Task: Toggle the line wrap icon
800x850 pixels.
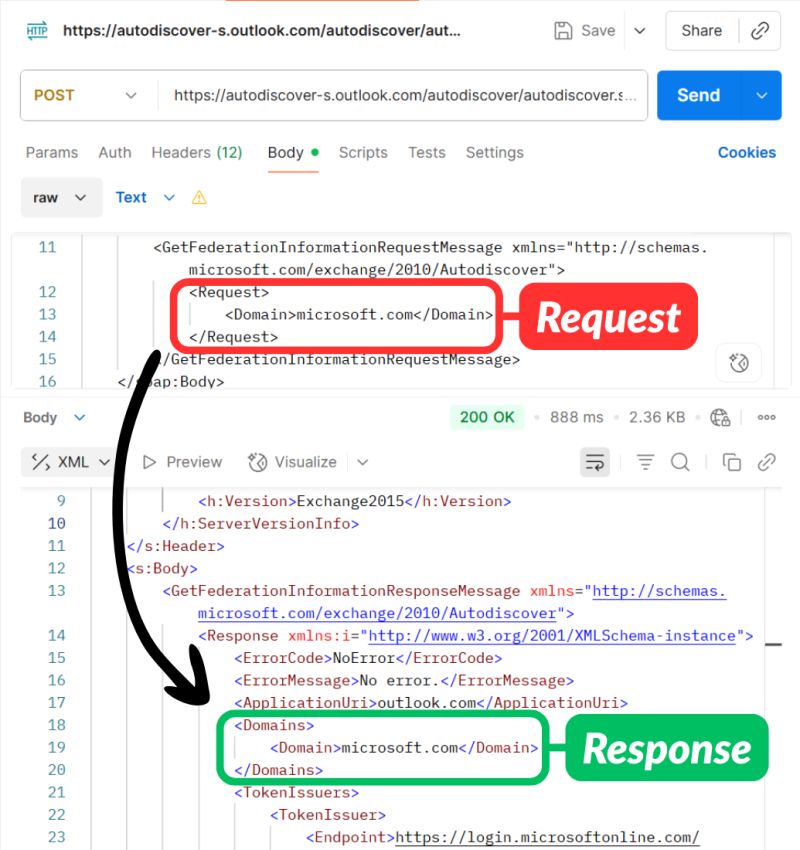Action: pos(595,462)
